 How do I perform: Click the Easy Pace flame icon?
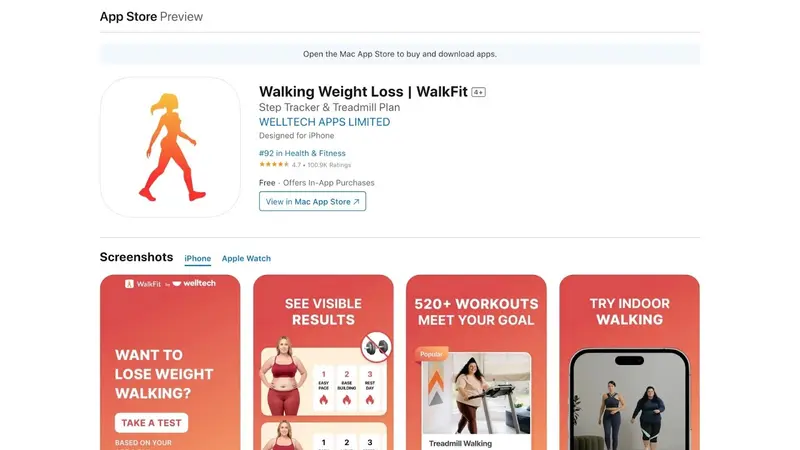(x=323, y=399)
